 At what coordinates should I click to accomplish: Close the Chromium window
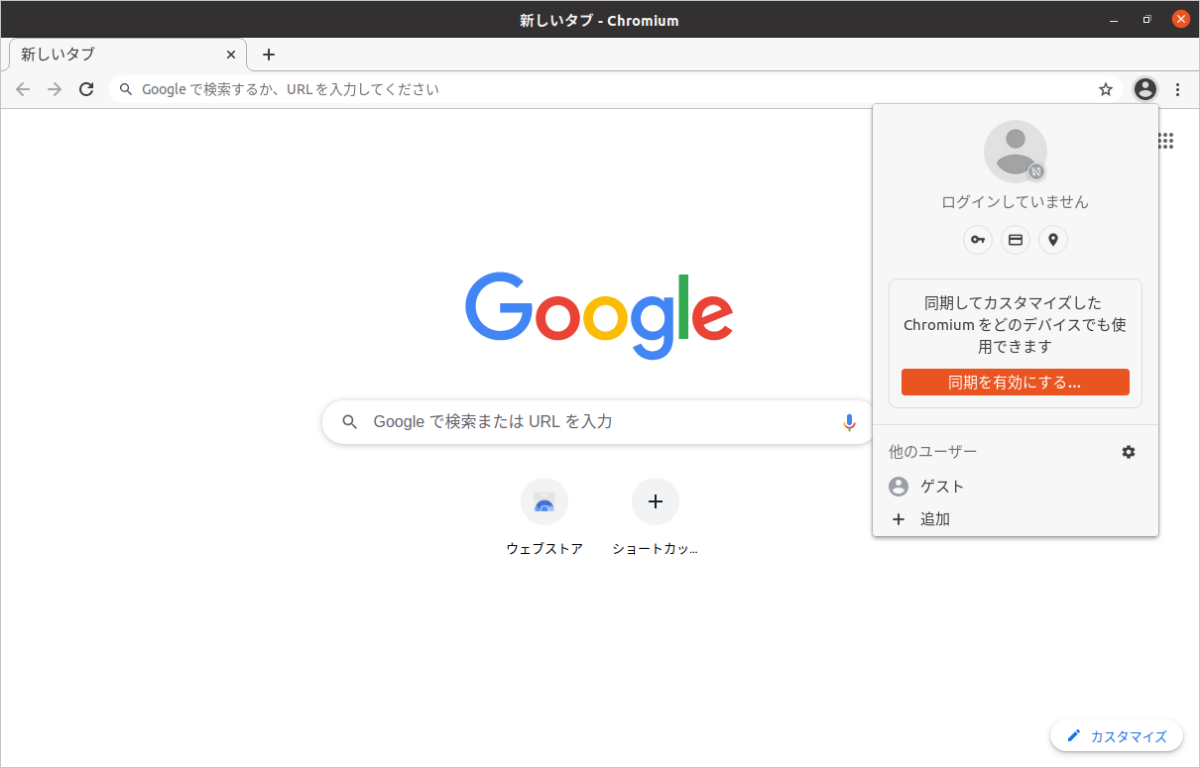click(x=1180, y=19)
